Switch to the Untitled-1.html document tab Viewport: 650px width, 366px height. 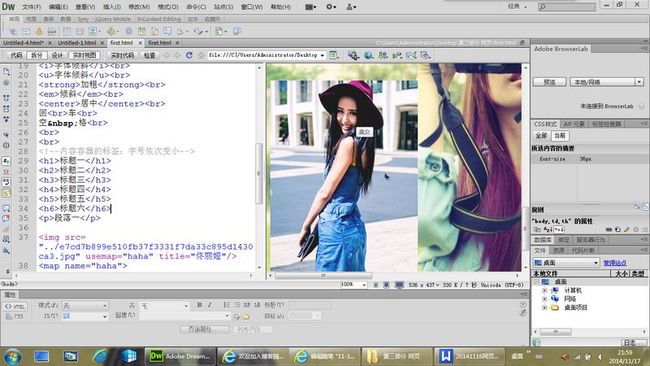coord(77,43)
